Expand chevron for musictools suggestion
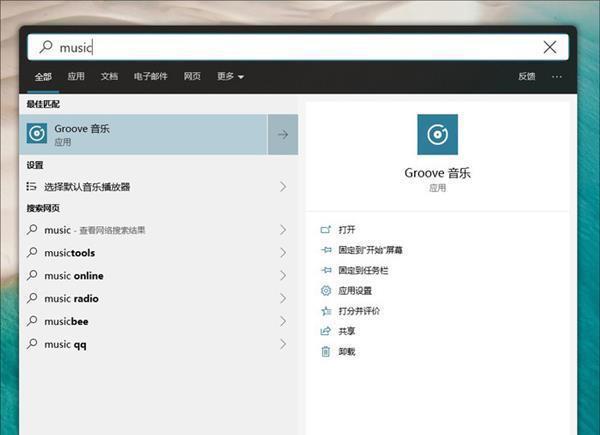 pyautogui.click(x=283, y=253)
